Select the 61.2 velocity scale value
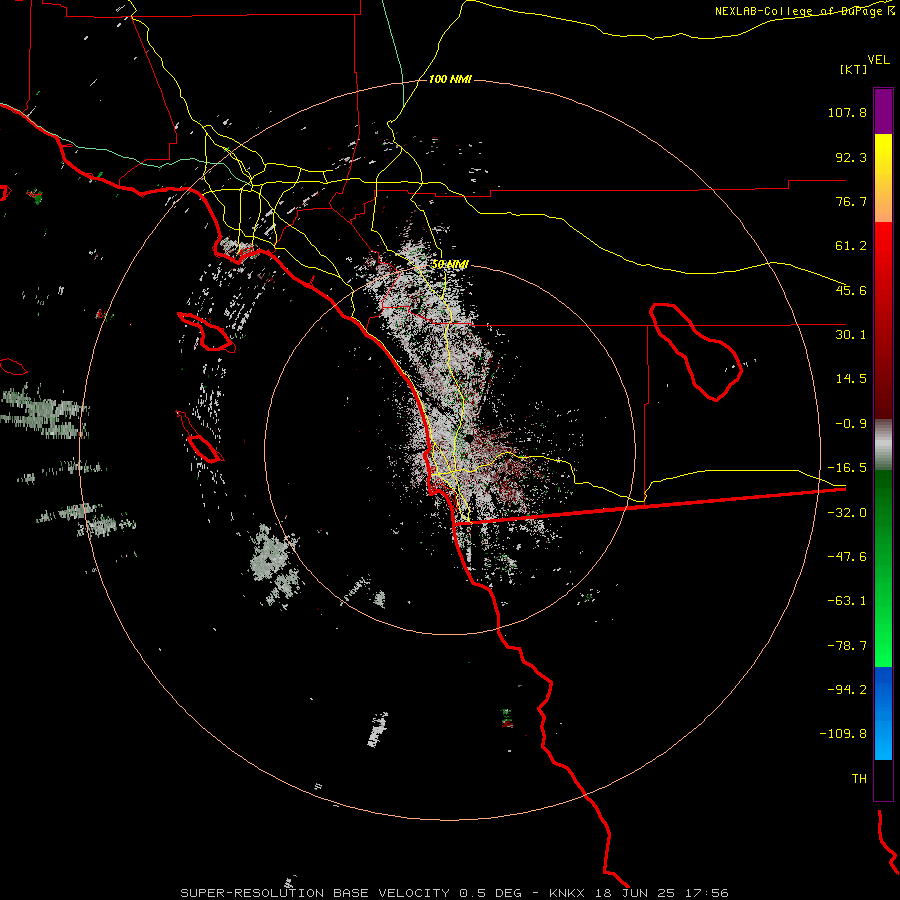This screenshot has height=900, width=900. point(851,246)
